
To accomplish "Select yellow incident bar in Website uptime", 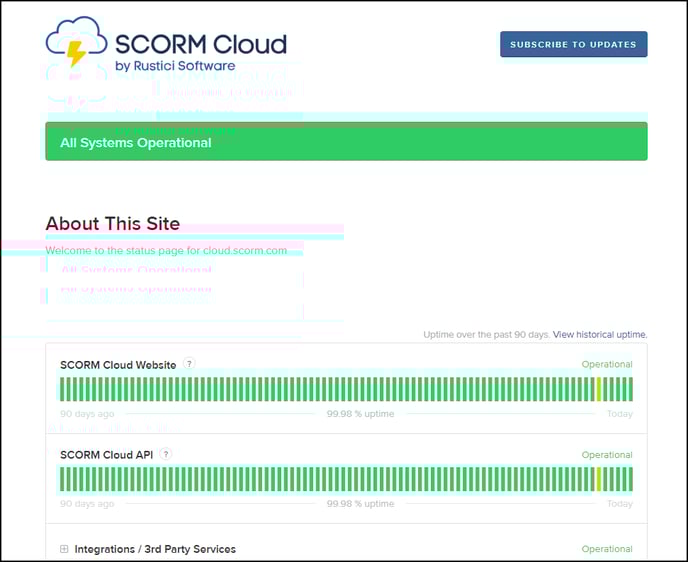I will (x=598, y=389).
